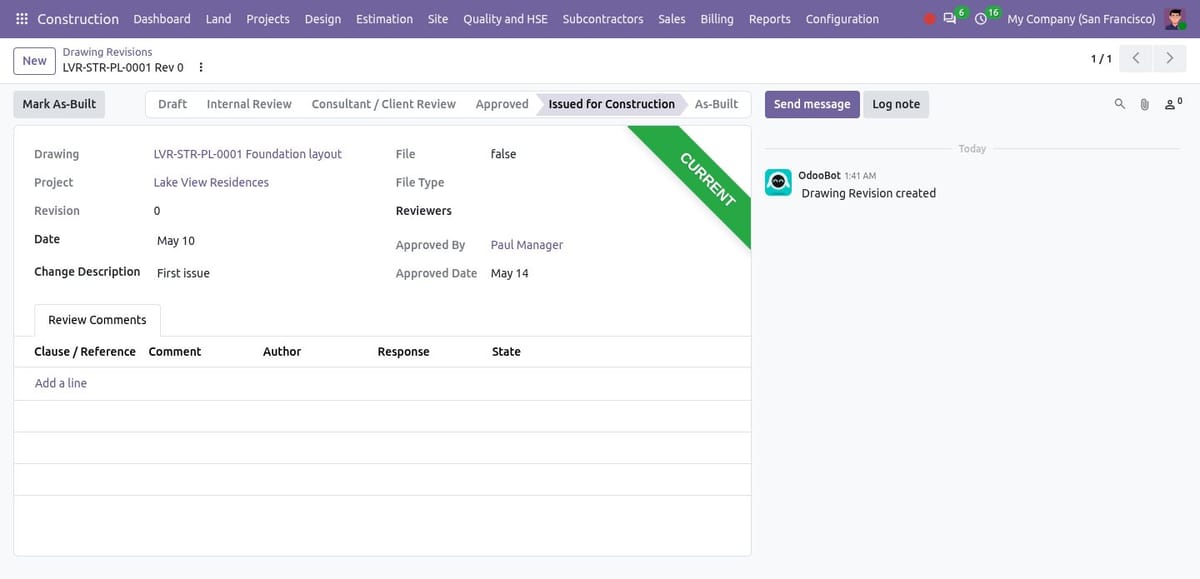Viewport: 1200px width, 579px height.
Task: Select the Review Comments tab
Action: point(97,320)
